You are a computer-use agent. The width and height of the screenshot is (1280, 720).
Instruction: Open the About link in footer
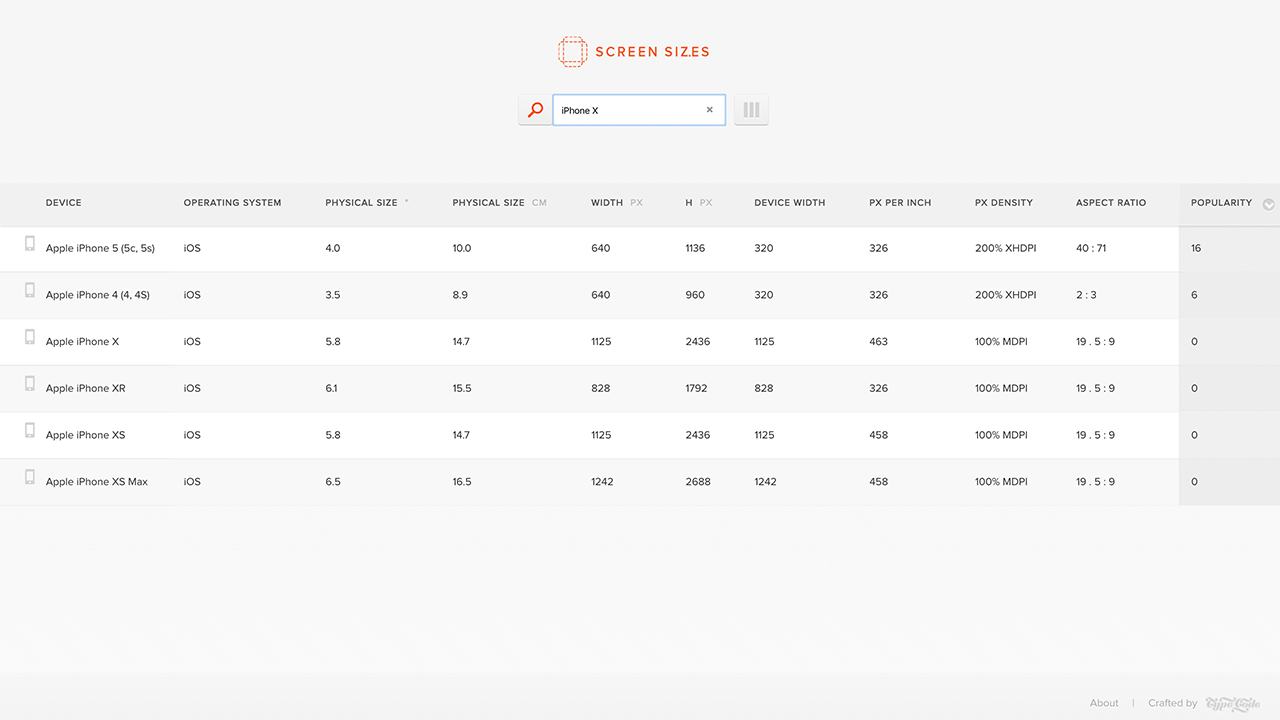click(x=1104, y=703)
